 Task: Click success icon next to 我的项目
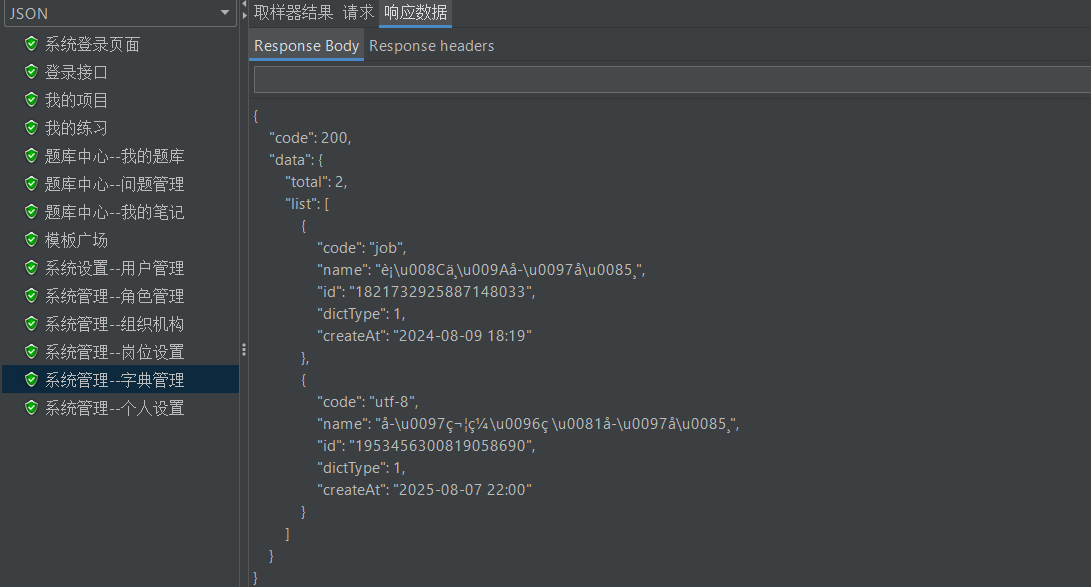[31, 99]
